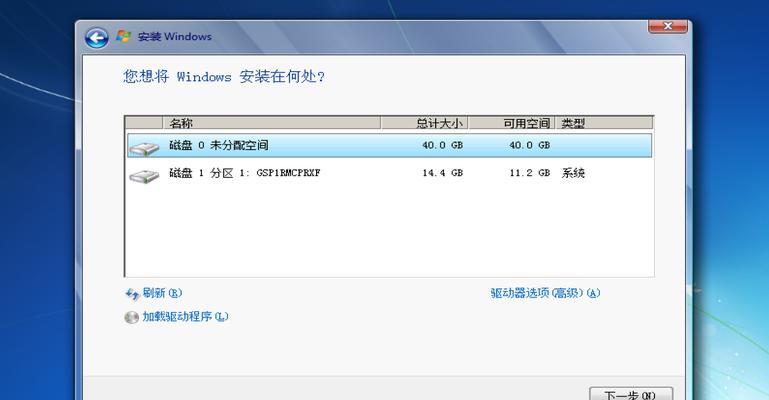
Task: Click the disk icon for 磁盘 1
Action: pyautogui.click(x=144, y=175)
